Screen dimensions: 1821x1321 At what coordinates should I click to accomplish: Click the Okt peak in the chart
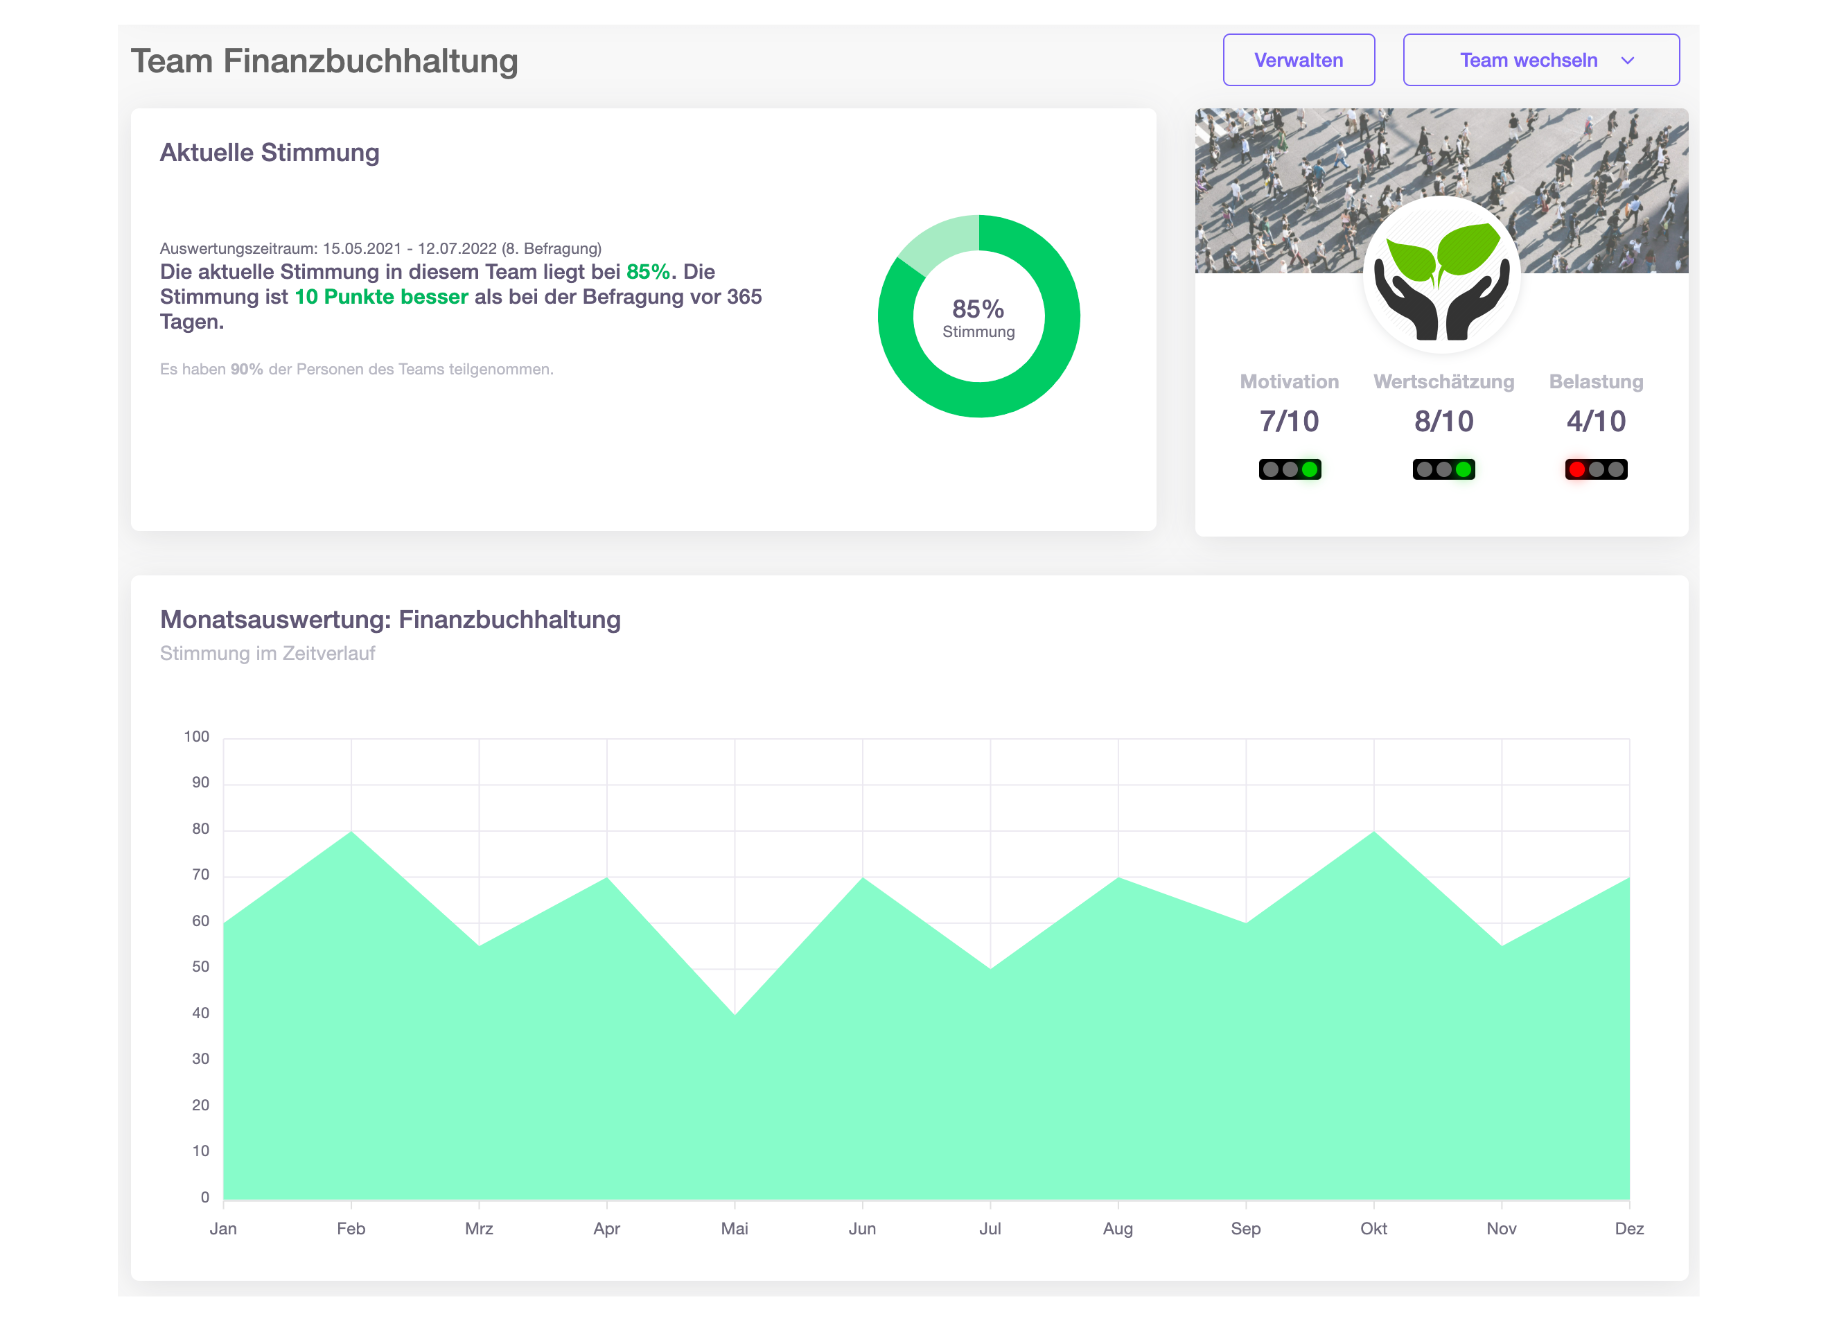coord(1374,831)
